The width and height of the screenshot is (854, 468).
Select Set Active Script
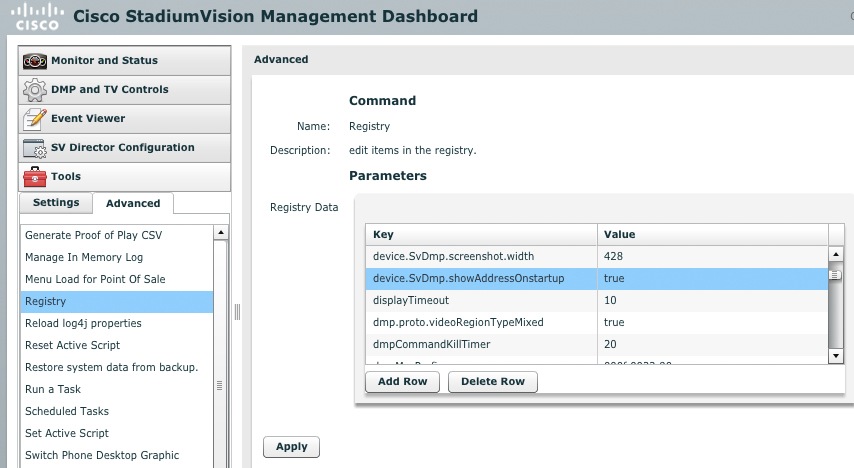[117, 433]
